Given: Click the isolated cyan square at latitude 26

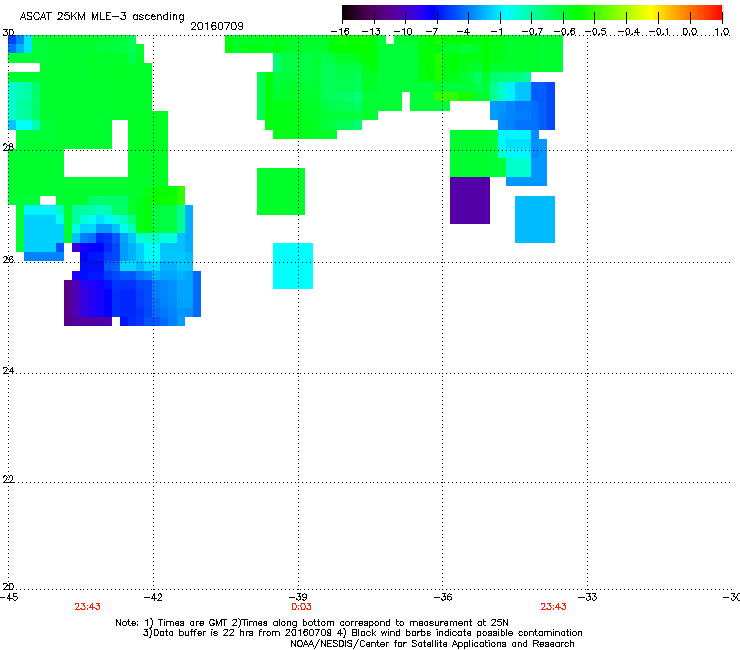Looking at the screenshot, I should (x=293, y=266).
